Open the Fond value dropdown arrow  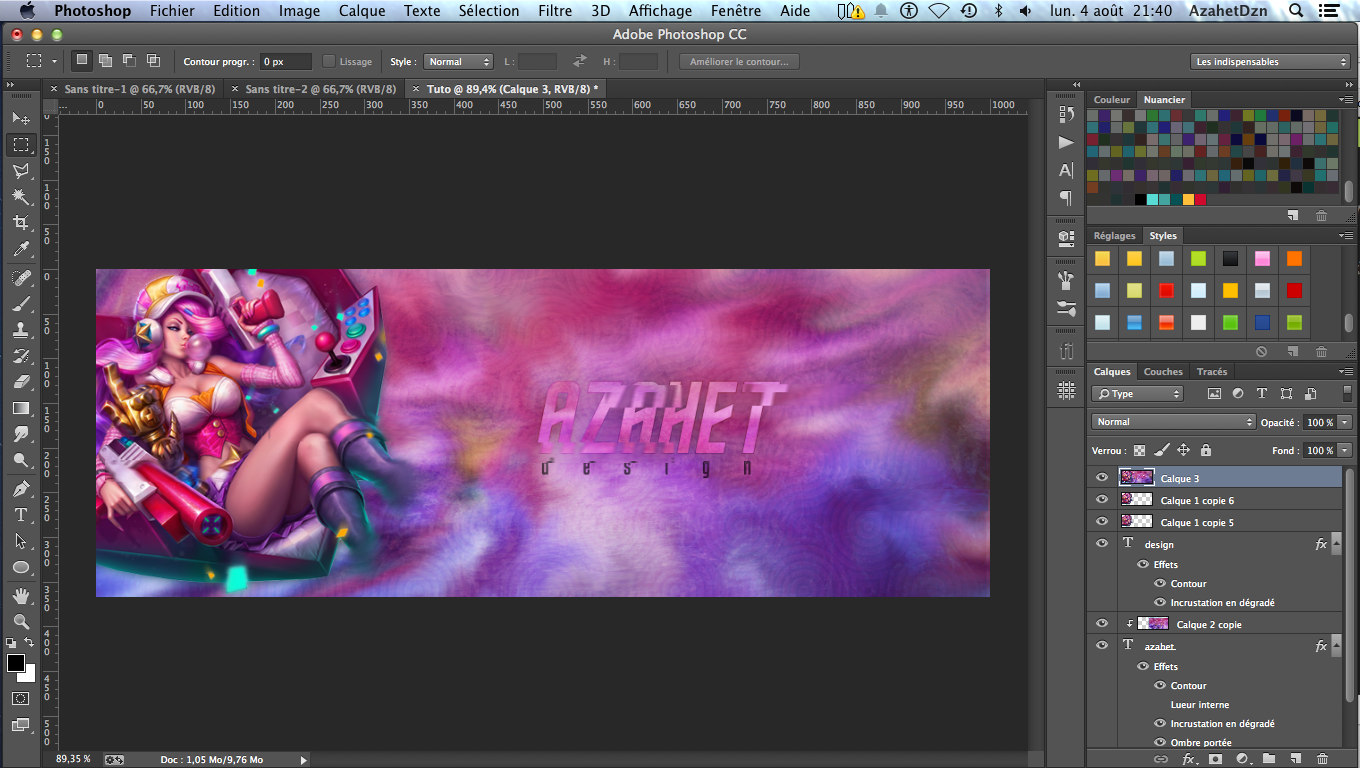point(1345,450)
